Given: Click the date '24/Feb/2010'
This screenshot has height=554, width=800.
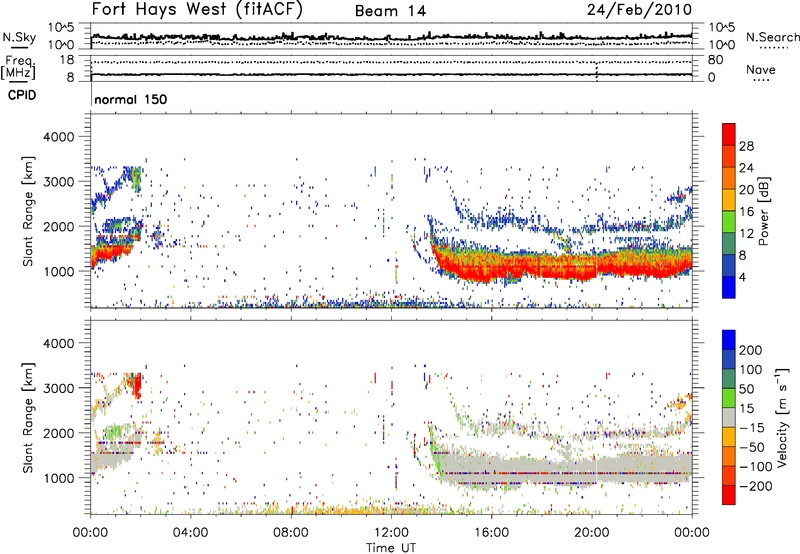Looking at the screenshot, I should click(639, 10).
